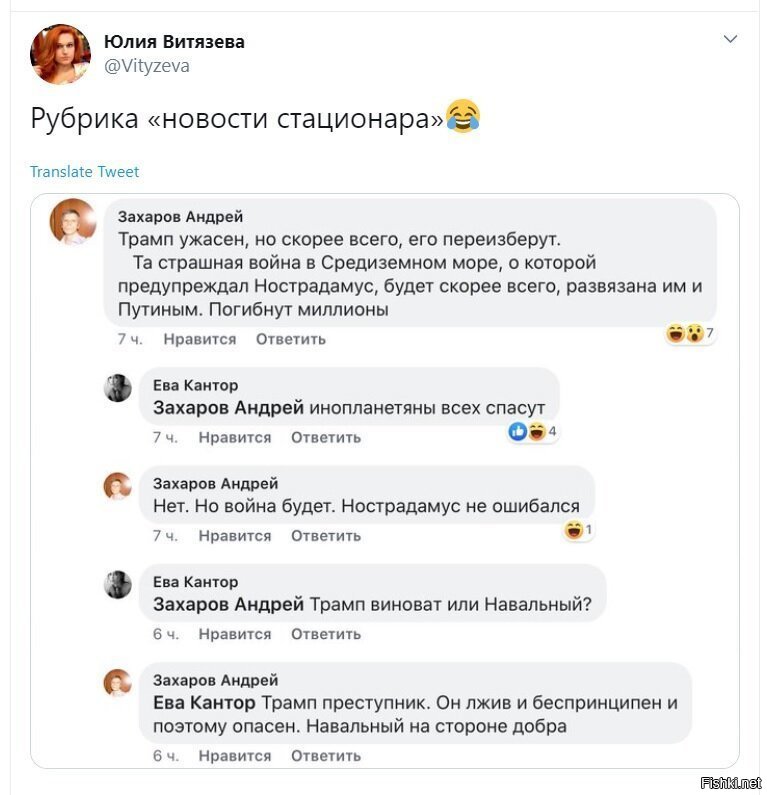Viewport: 767px width, 795px height.
Task: Click Захаров Андрей's avatar on top comment
Action: coord(73,222)
